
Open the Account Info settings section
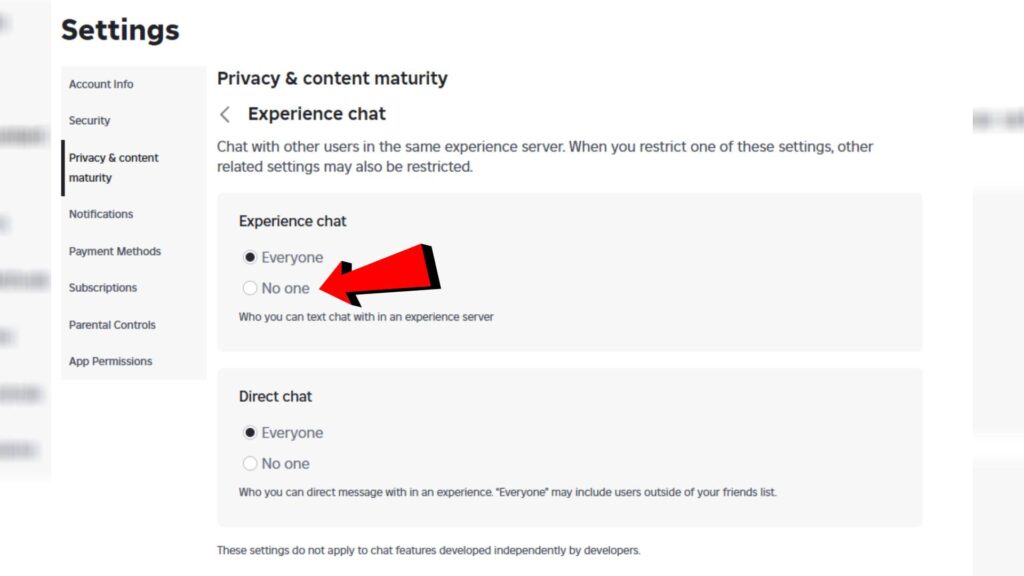(100, 84)
